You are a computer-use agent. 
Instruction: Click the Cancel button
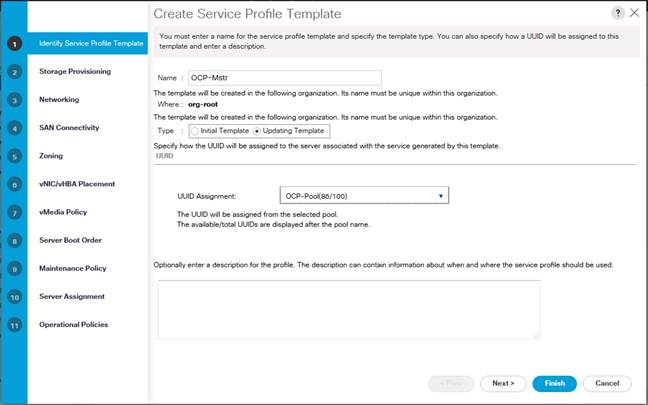tap(607, 384)
